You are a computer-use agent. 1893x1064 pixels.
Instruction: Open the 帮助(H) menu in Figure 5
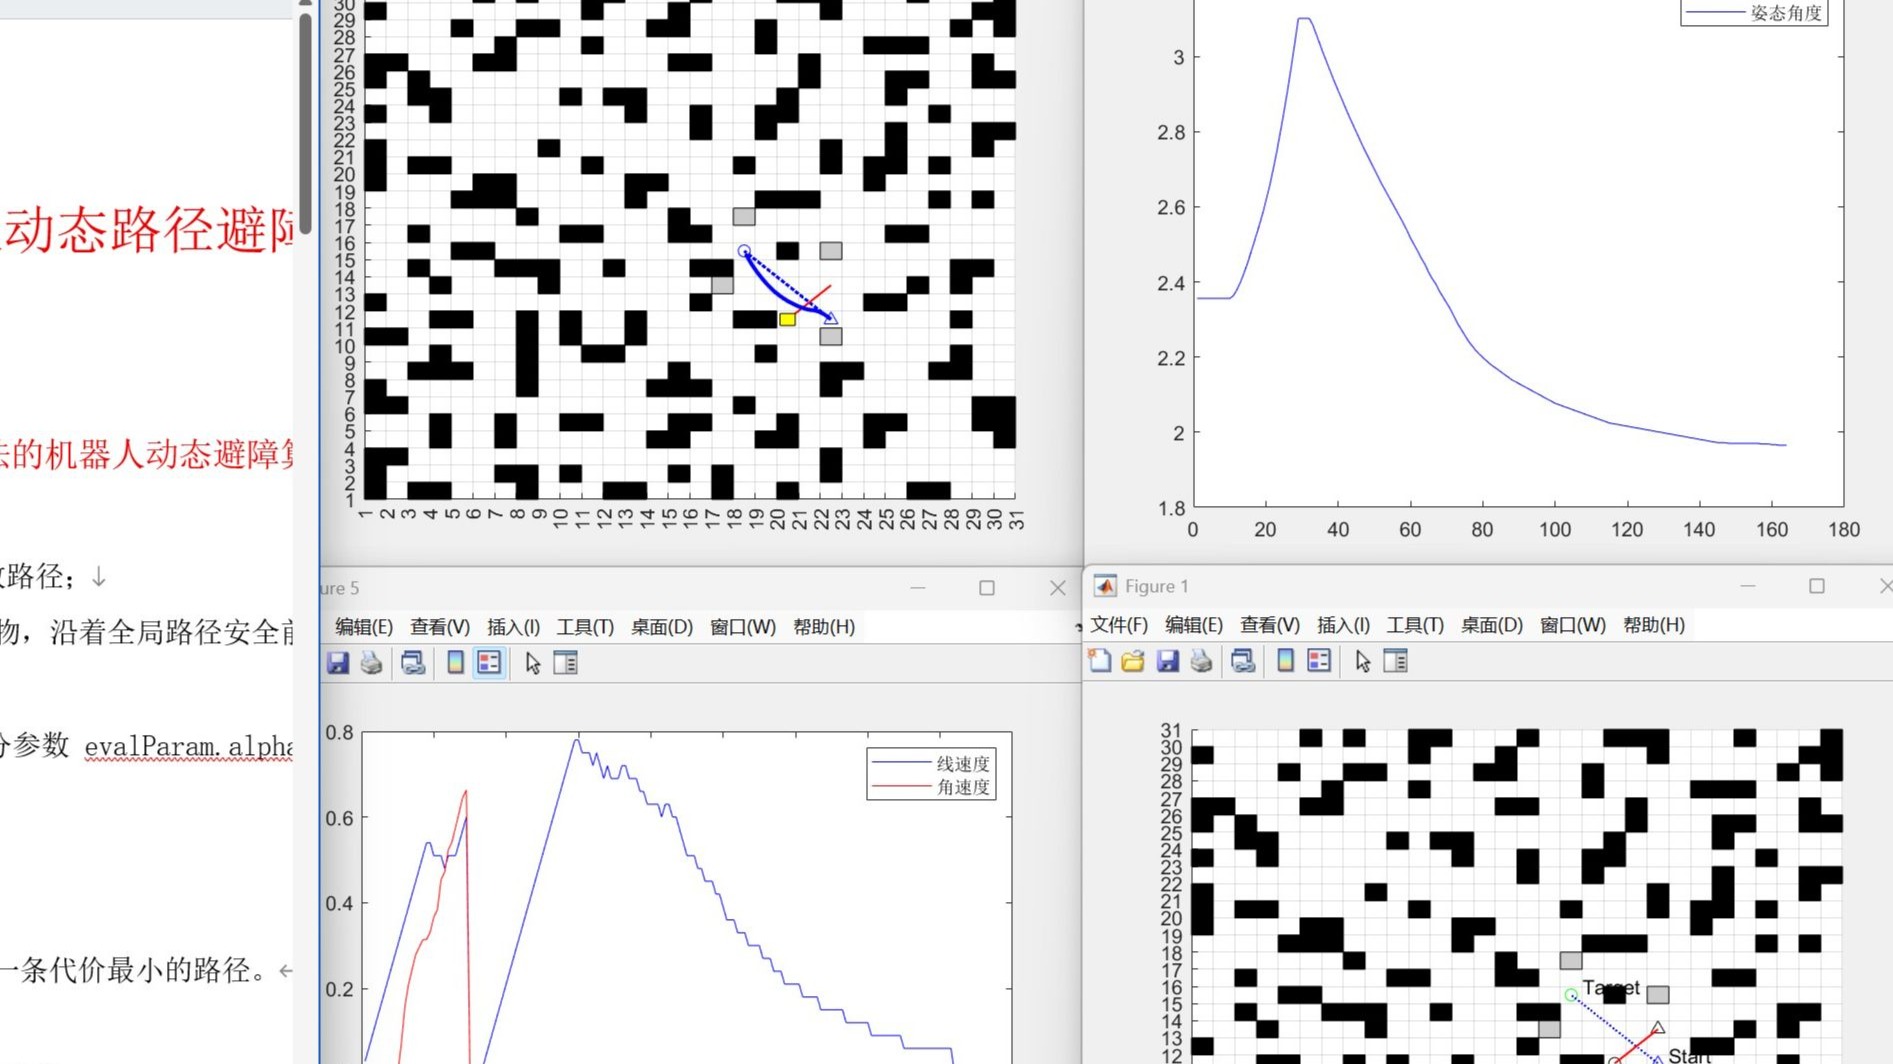pos(824,627)
